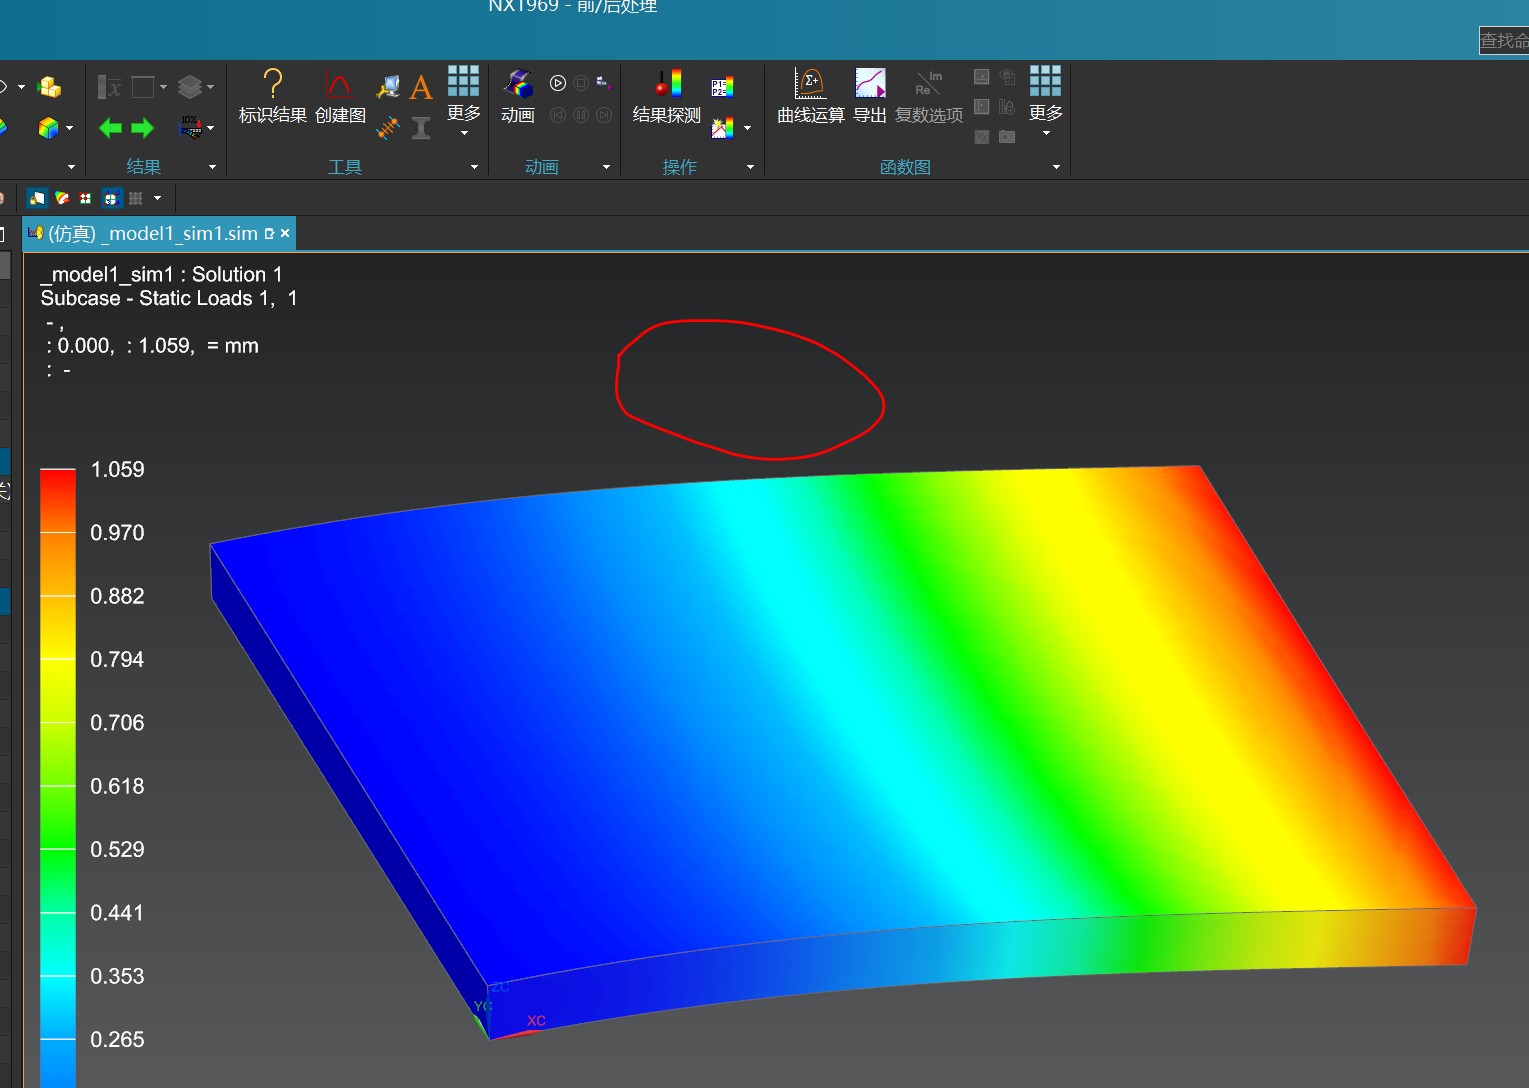
Task: Go to next result with green right arrow
Action: pyautogui.click(x=143, y=128)
